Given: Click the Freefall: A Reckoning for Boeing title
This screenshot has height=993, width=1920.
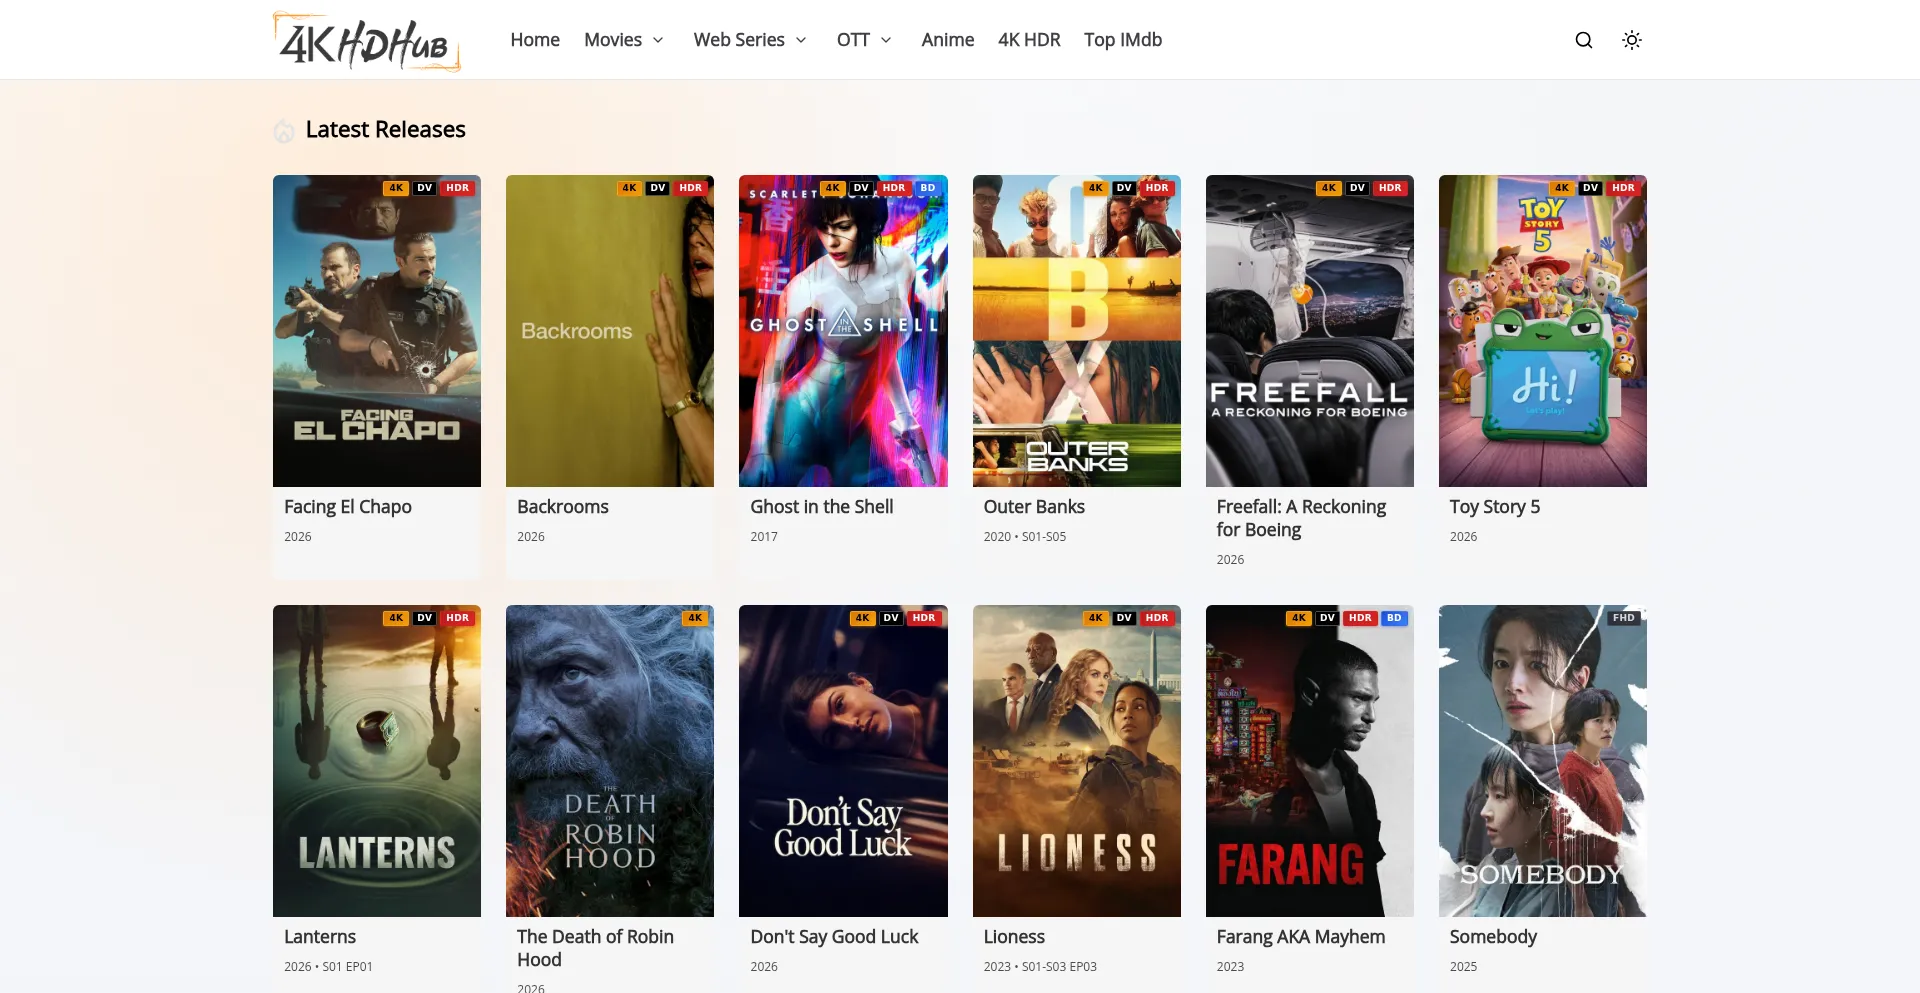Looking at the screenshot, I should (x=1301, y=518).
